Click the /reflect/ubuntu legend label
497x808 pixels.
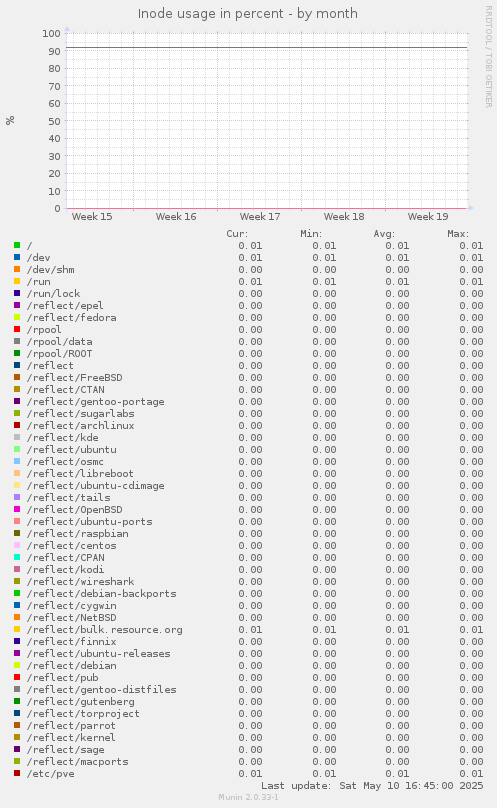click(x=72, y=449)
